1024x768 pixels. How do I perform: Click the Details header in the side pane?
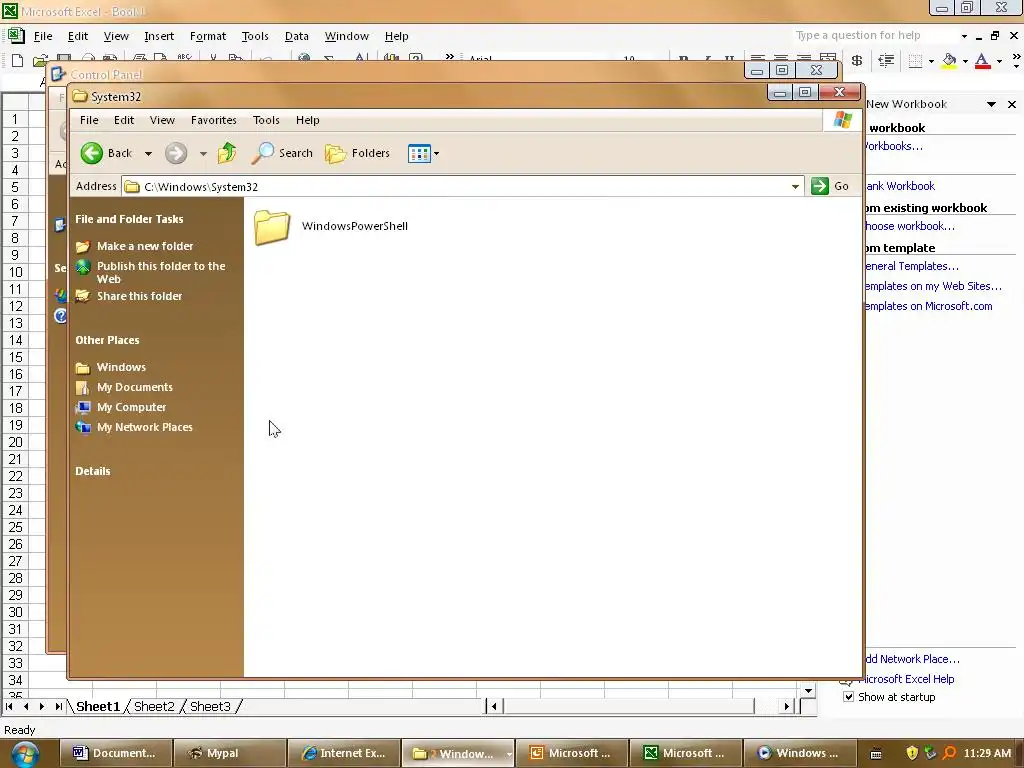pyautogui.click(x=93, y=472)
